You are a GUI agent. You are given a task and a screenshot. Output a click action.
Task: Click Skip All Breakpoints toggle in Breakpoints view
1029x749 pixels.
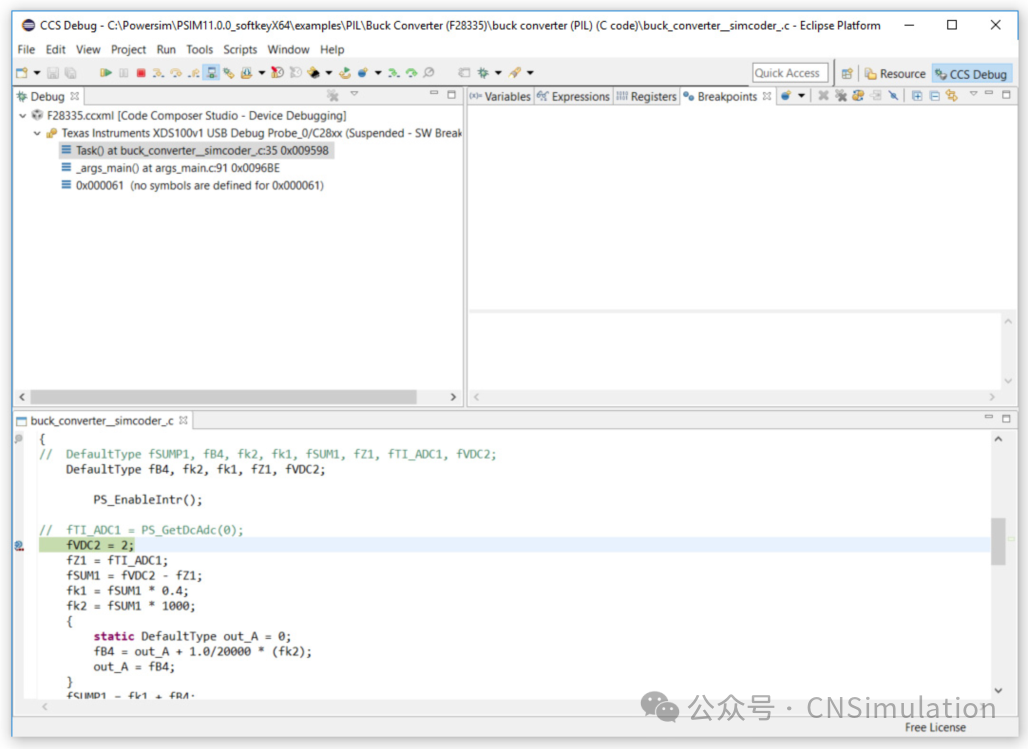[x=894, y=95]
